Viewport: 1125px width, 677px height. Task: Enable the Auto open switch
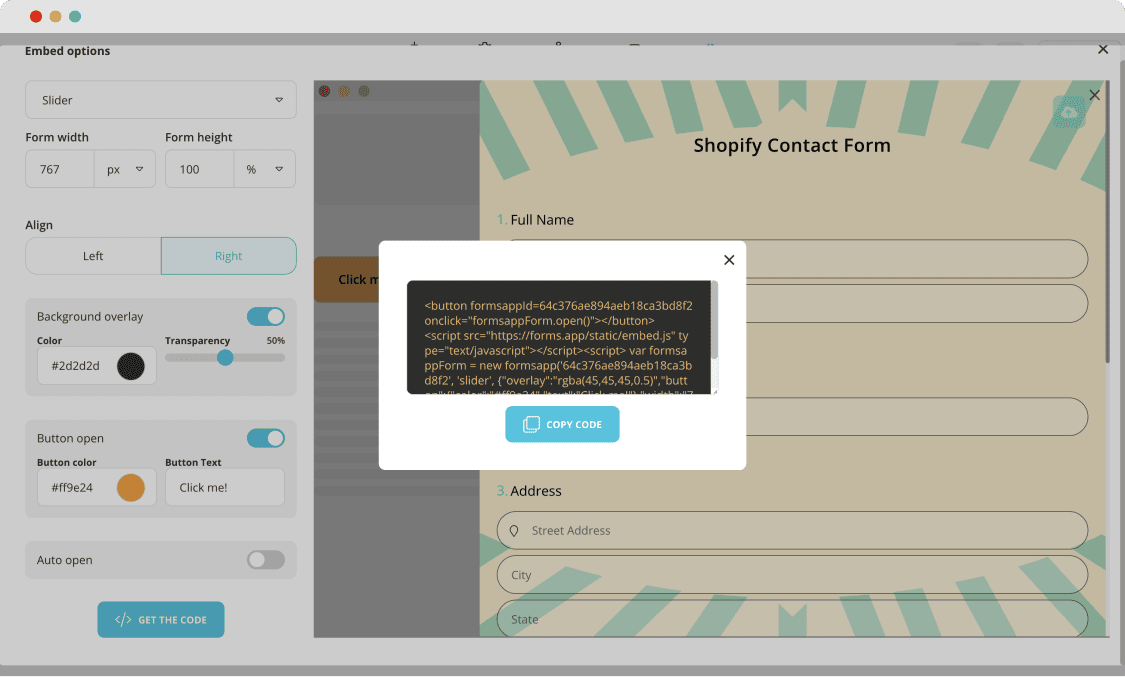265,560
